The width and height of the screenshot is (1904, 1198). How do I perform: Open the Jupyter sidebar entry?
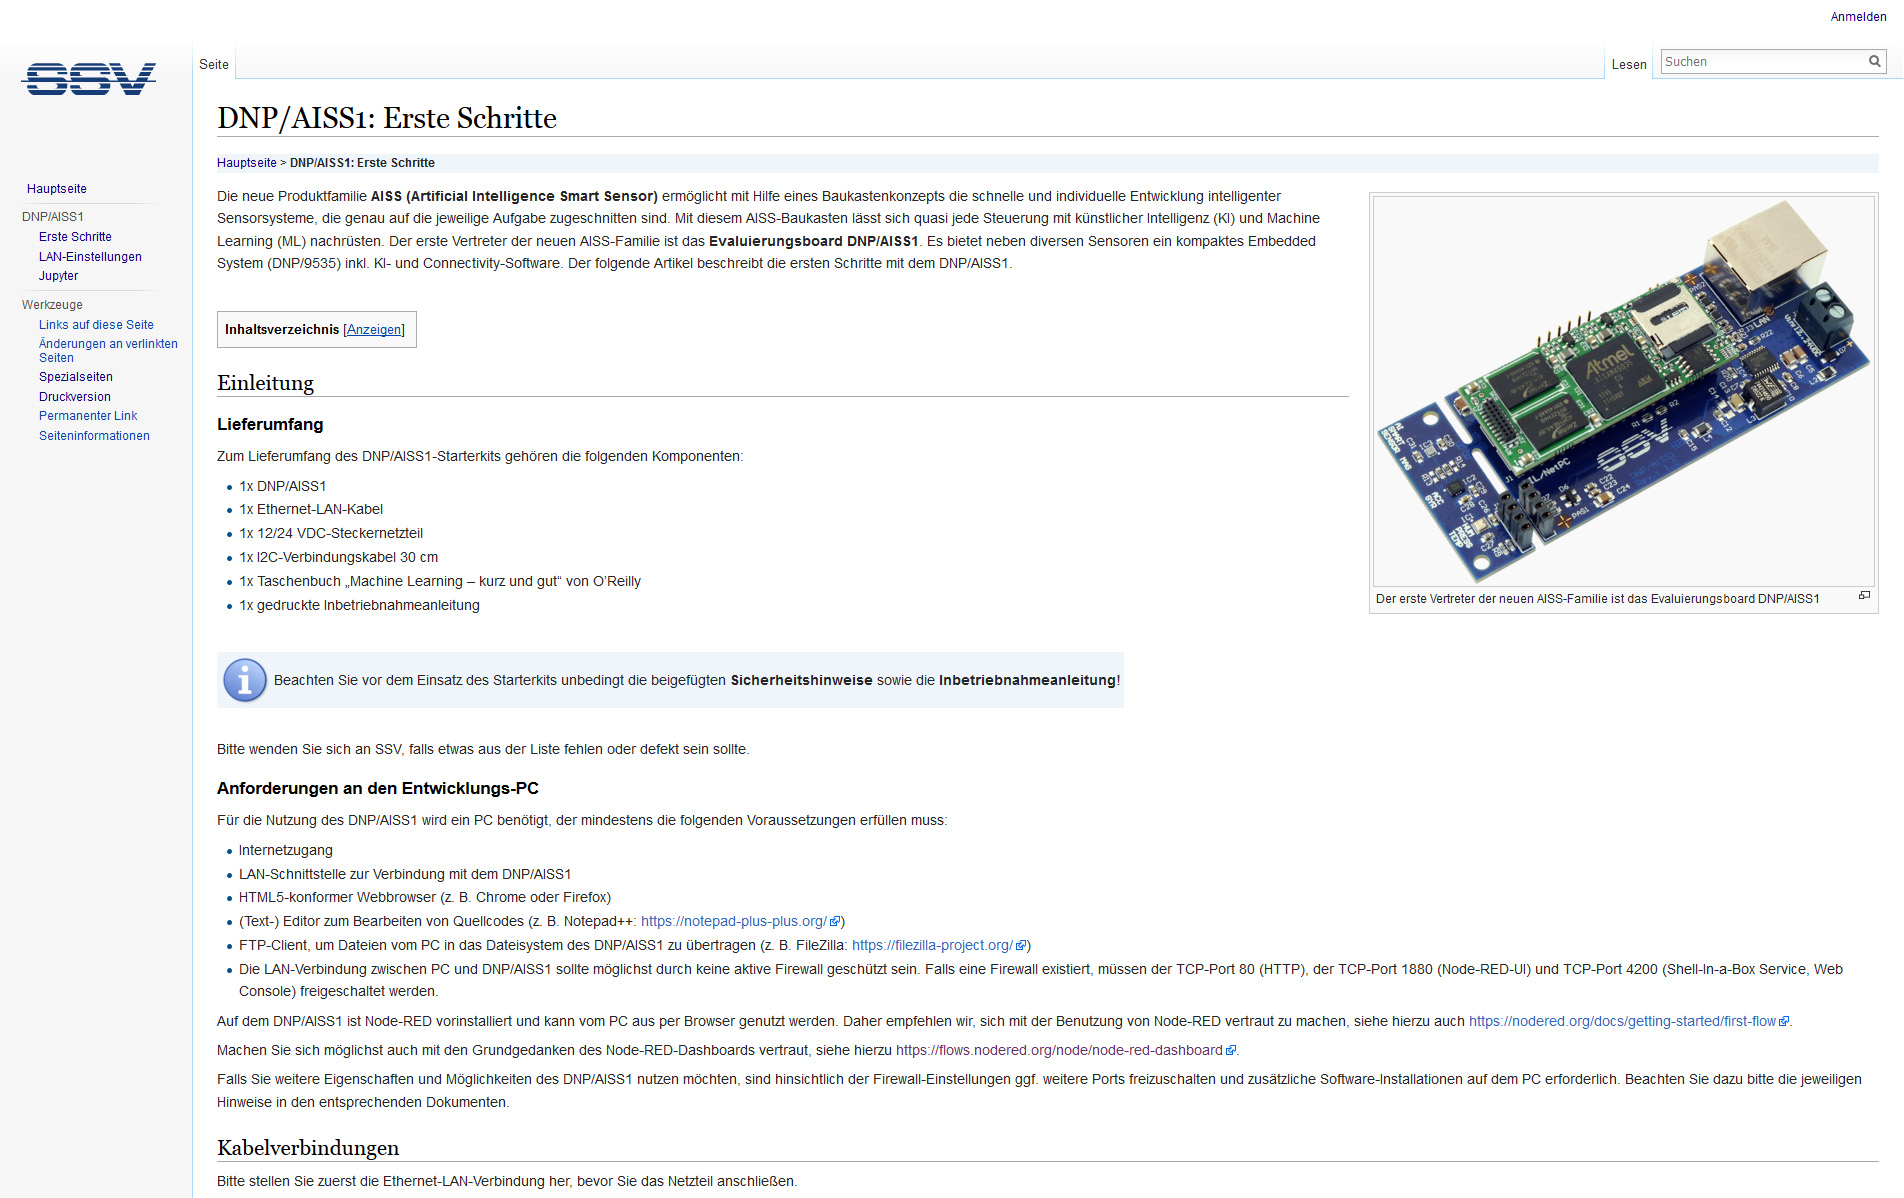pyautogui.click(x=58, y=275)
